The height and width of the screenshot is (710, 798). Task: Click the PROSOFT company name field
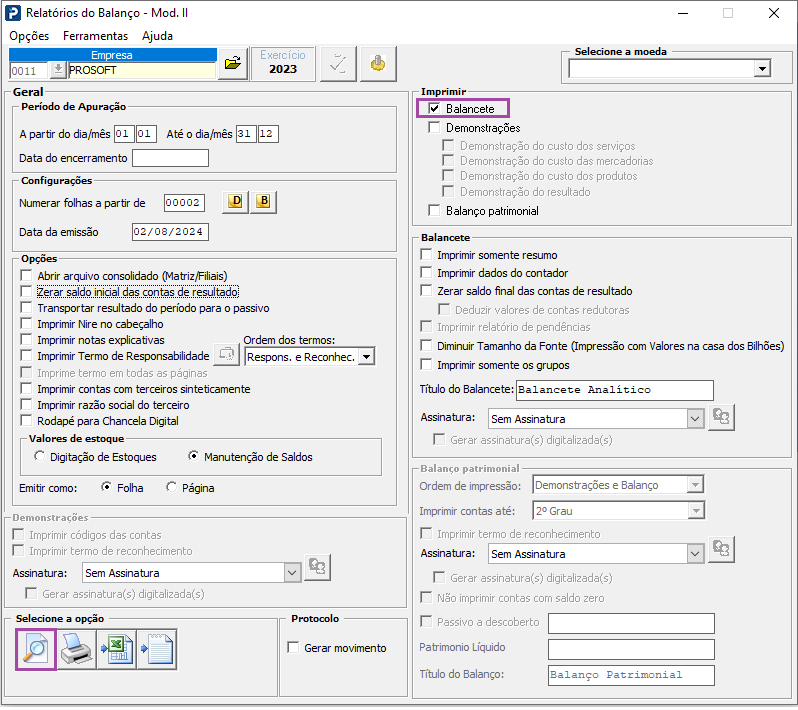pyautogui.click(x=141, y=70)
